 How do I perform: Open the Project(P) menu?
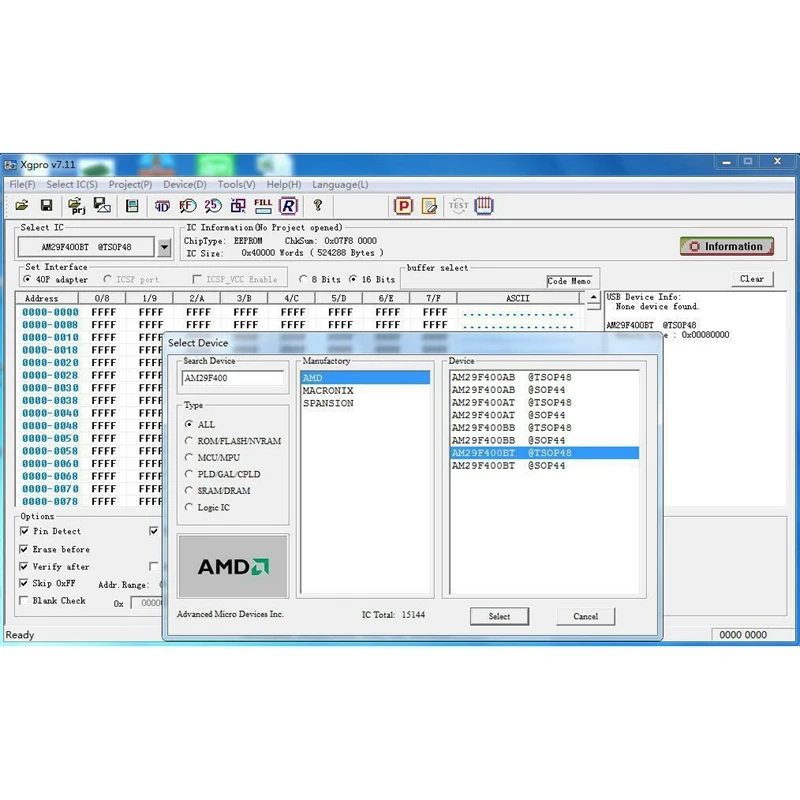tap(131, 185)
